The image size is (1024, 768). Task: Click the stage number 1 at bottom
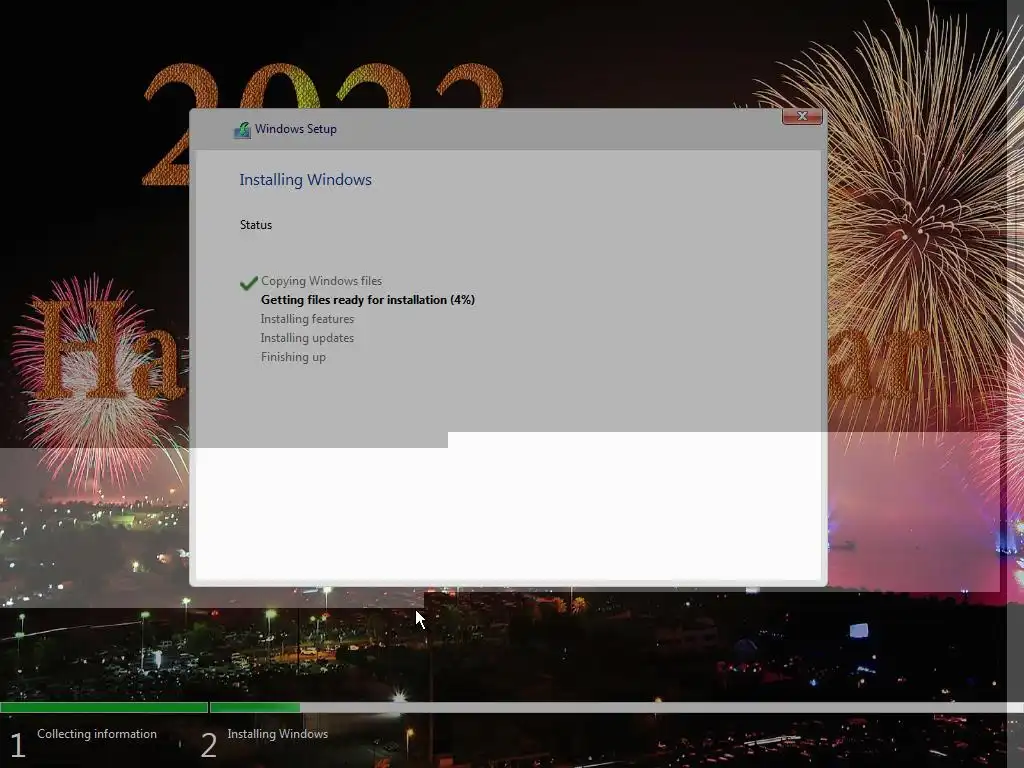pyautogui.click(x=18, y=745)
